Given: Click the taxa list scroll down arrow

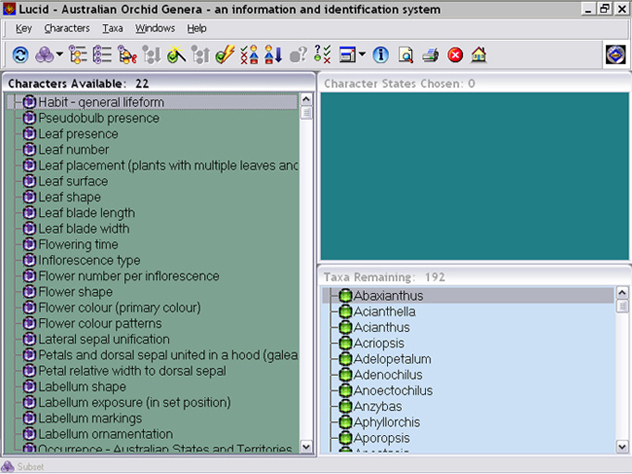Looking at the screenshot, I should pyautogui.click(x=622, y=447).
